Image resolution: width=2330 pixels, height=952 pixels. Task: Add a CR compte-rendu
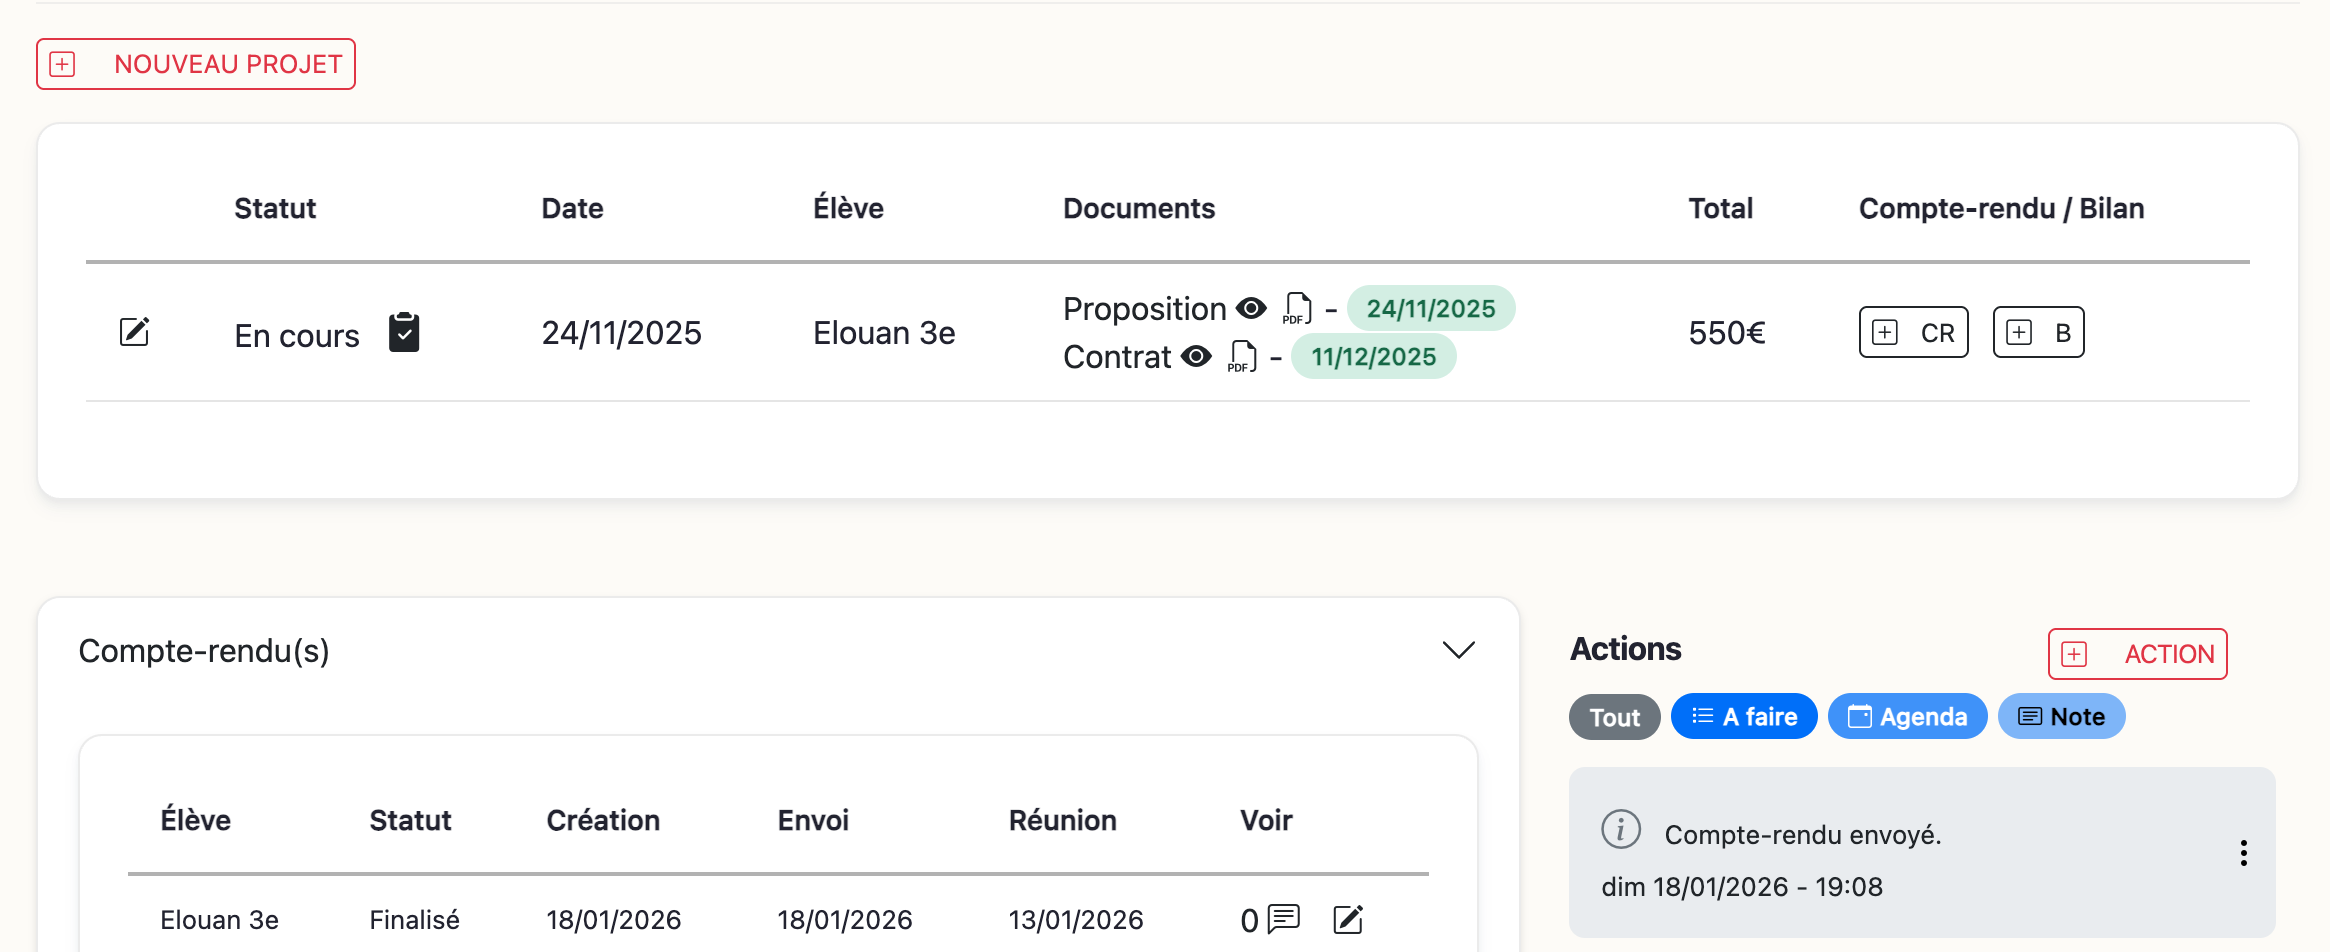[x=1913, y=332]
